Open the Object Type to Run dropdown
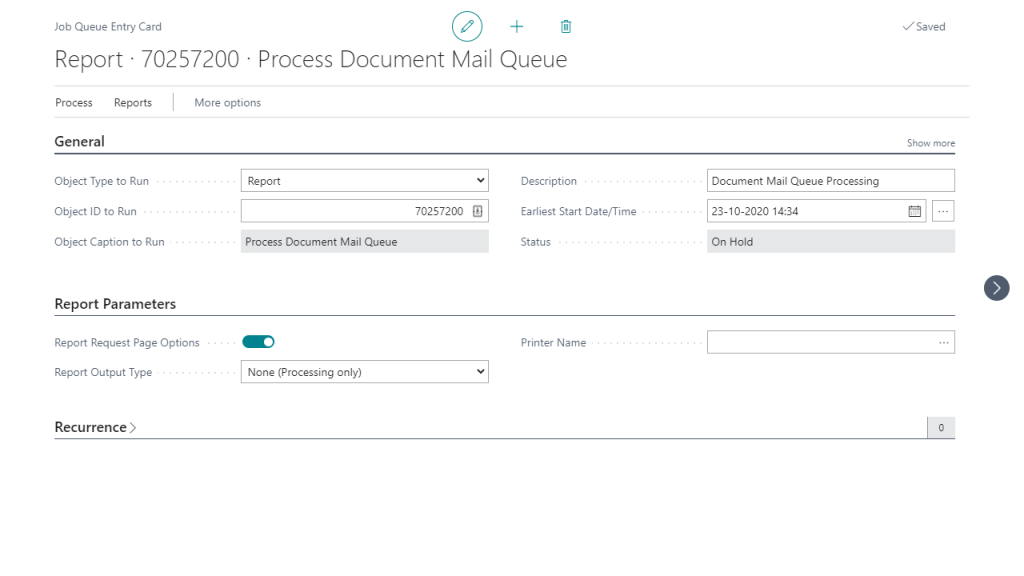1024x576 pixels. [479, 180]
